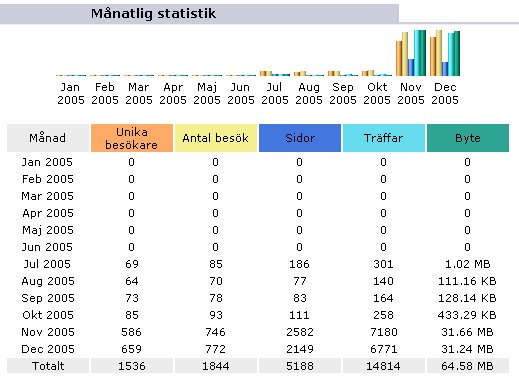Select the Månad column header
This screenshot has width=519, height=385.
click(48, 138)
